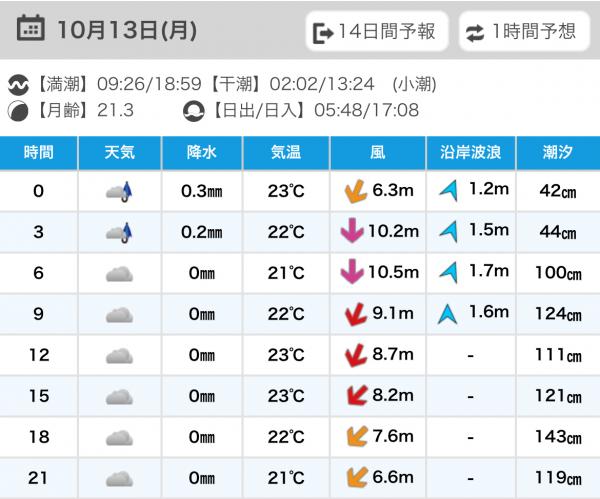
Task: Click the 143cm tide value at 18時
Action: (558, 437)
